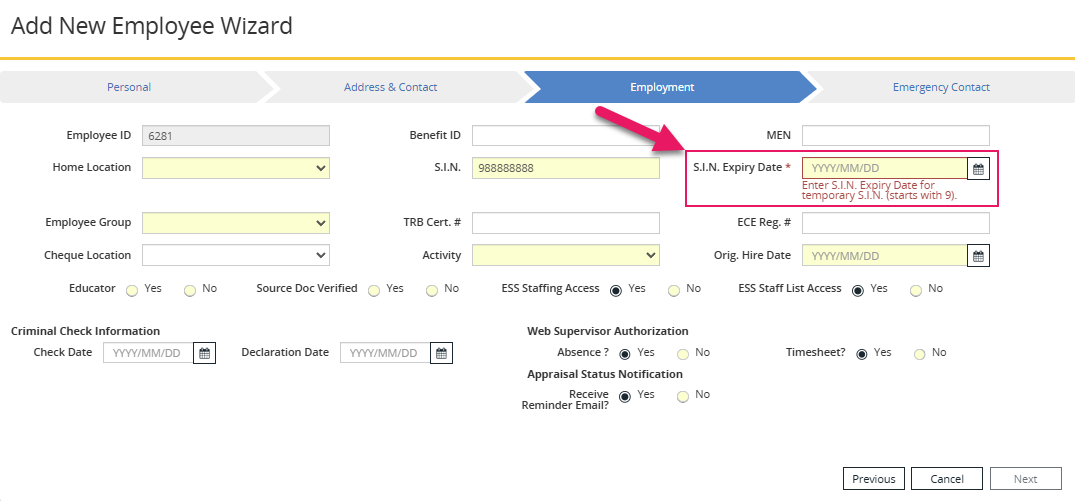The width and height of the screenshot is (1075, 501).
Task: Open calendar picker for S.I.N. Expiry Date
Action: 978,169
